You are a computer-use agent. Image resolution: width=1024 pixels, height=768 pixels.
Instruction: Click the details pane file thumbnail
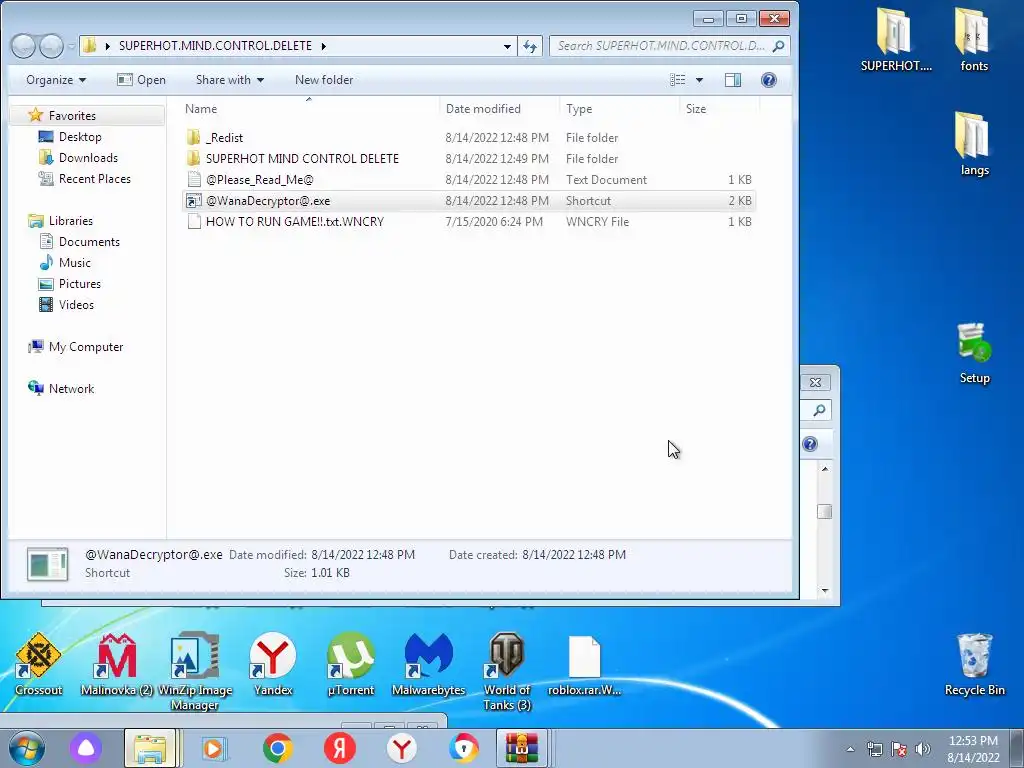tap(47, 564)
